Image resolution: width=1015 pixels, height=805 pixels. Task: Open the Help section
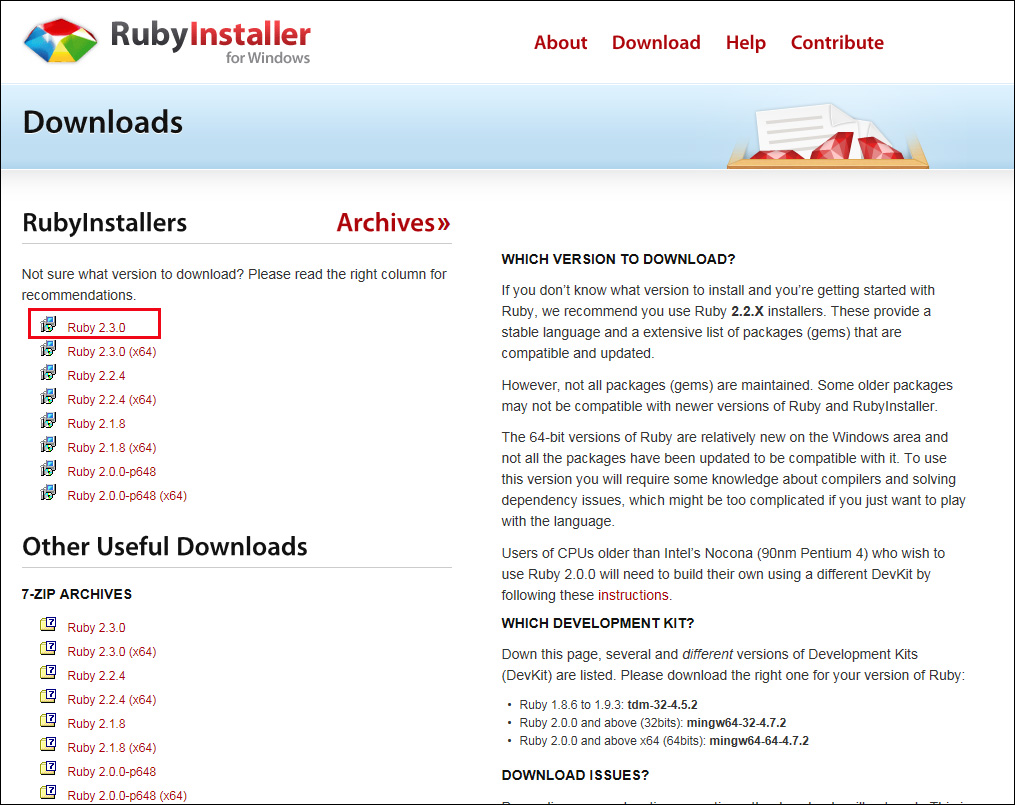(x=746, y=42)
